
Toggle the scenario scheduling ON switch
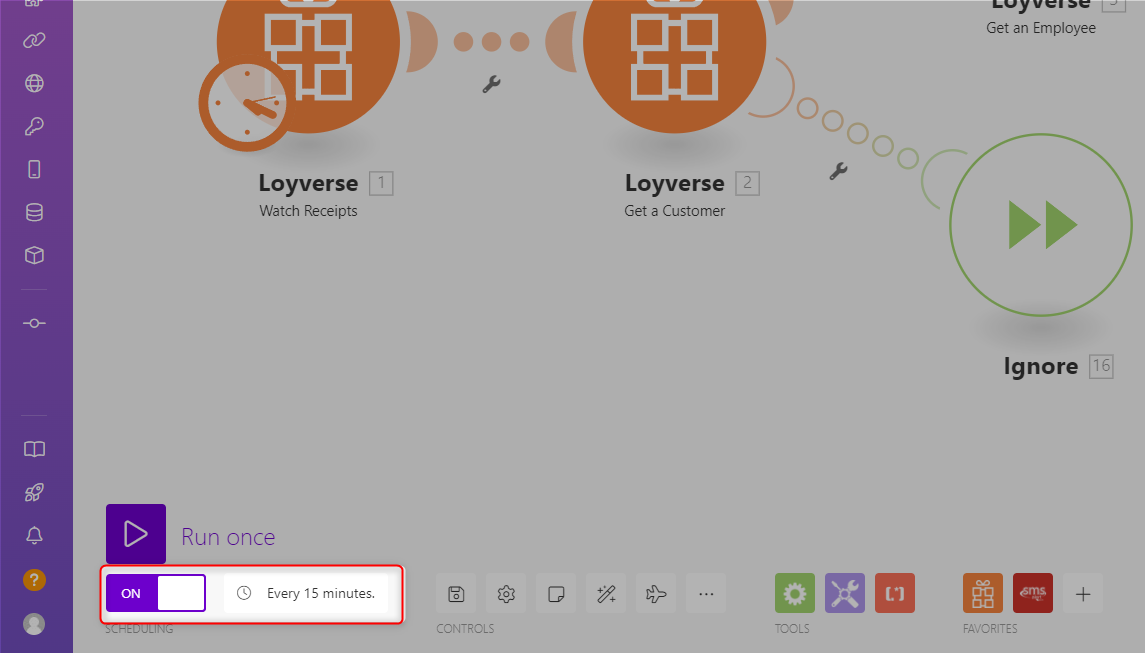[x=156, y=593]
